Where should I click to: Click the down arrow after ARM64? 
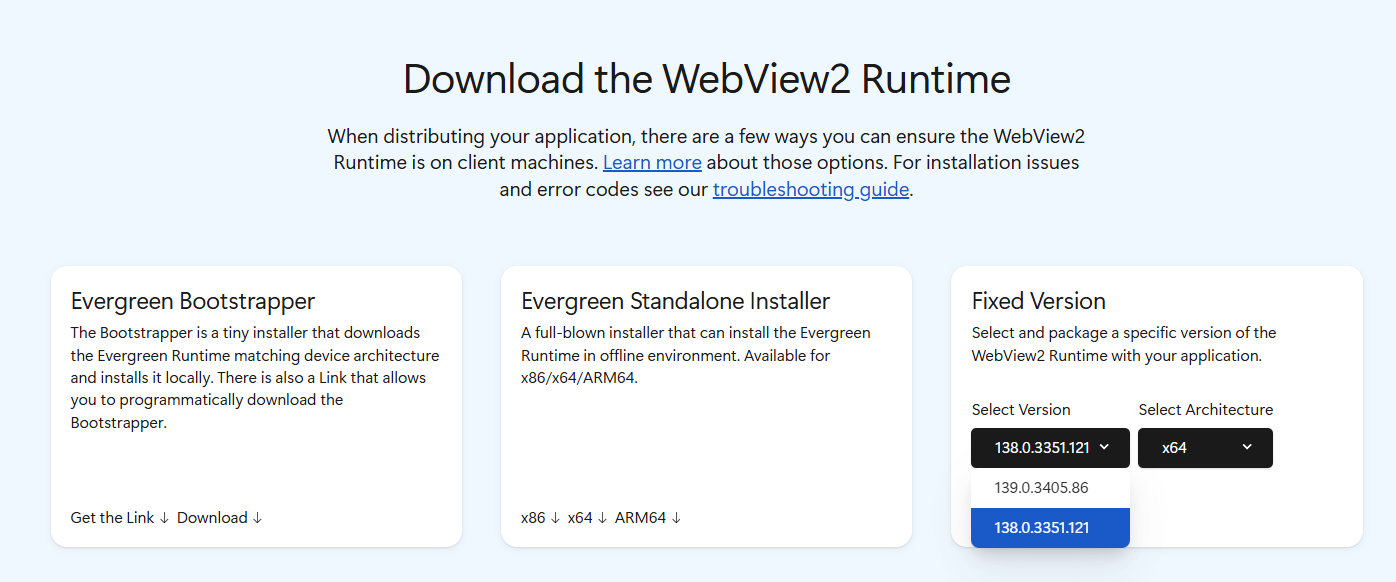click(x=676, y=518)
